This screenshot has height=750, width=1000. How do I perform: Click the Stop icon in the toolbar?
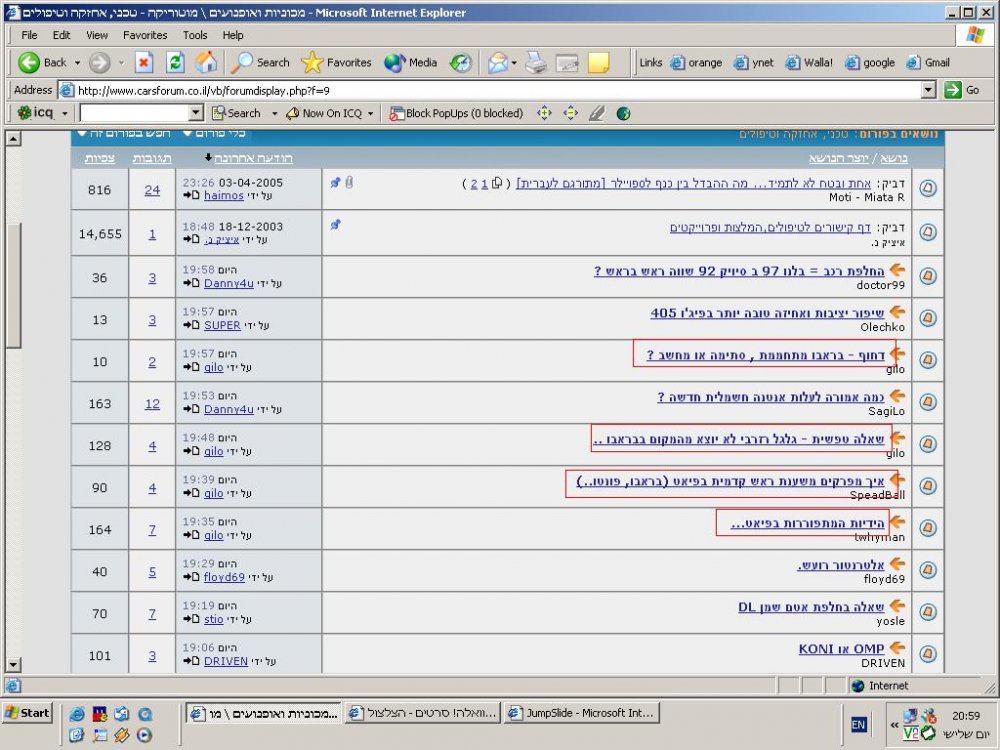pos(144,62)
